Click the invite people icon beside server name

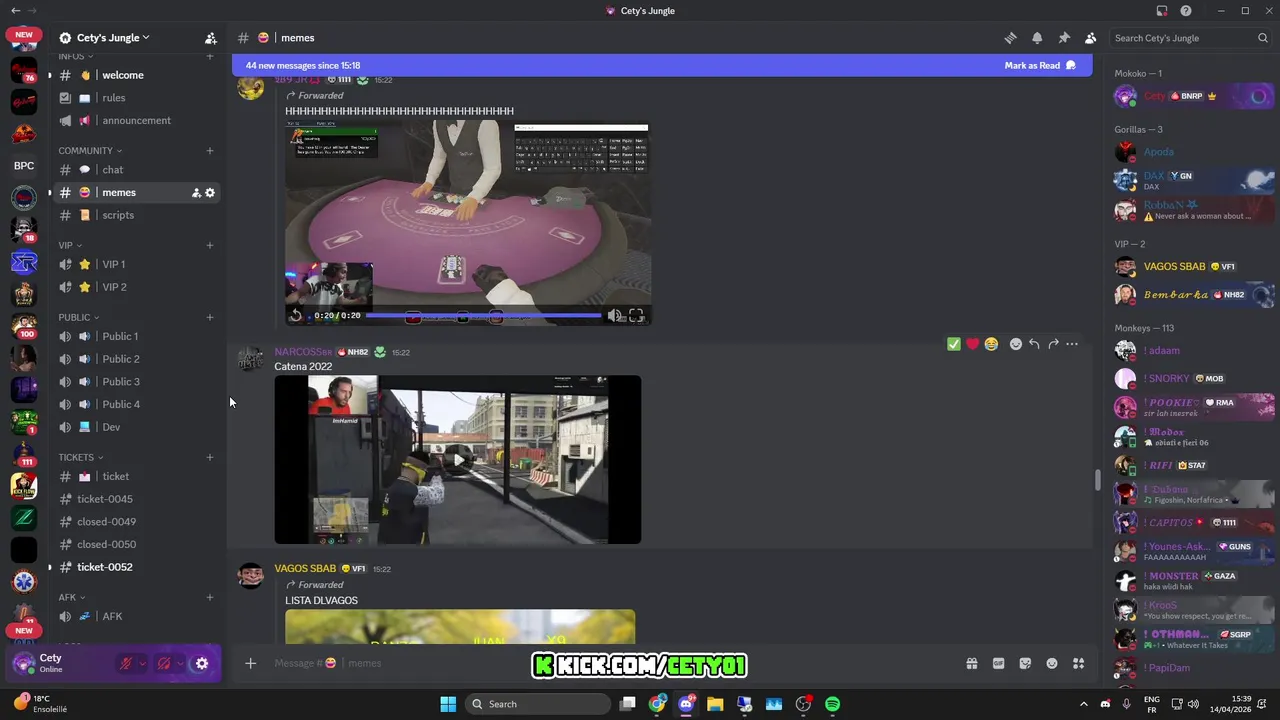(x=210, y=38)
